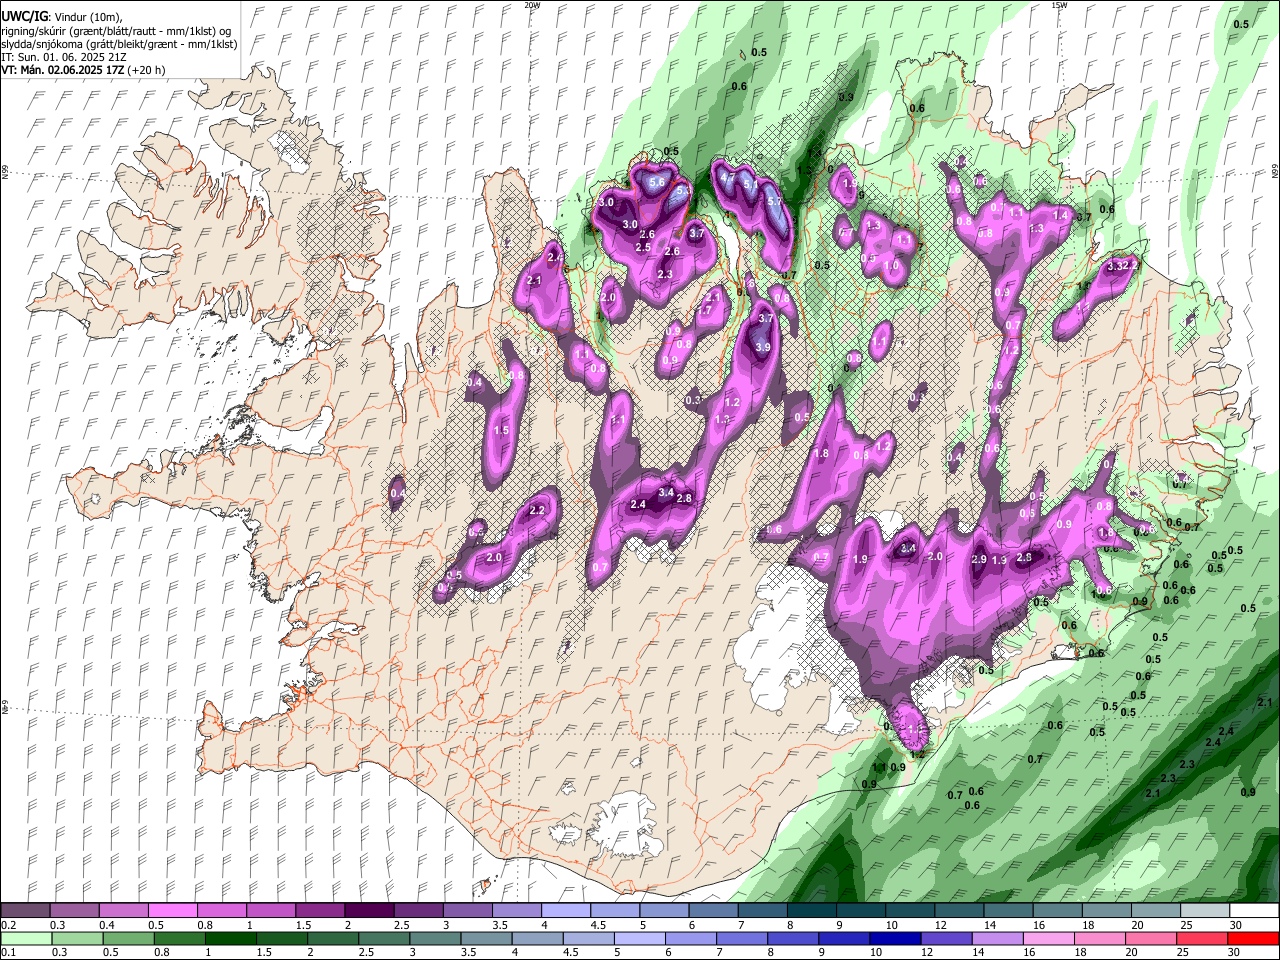
Task: Click the '0.1' label in the lower legend row
Action: point(8,952)
